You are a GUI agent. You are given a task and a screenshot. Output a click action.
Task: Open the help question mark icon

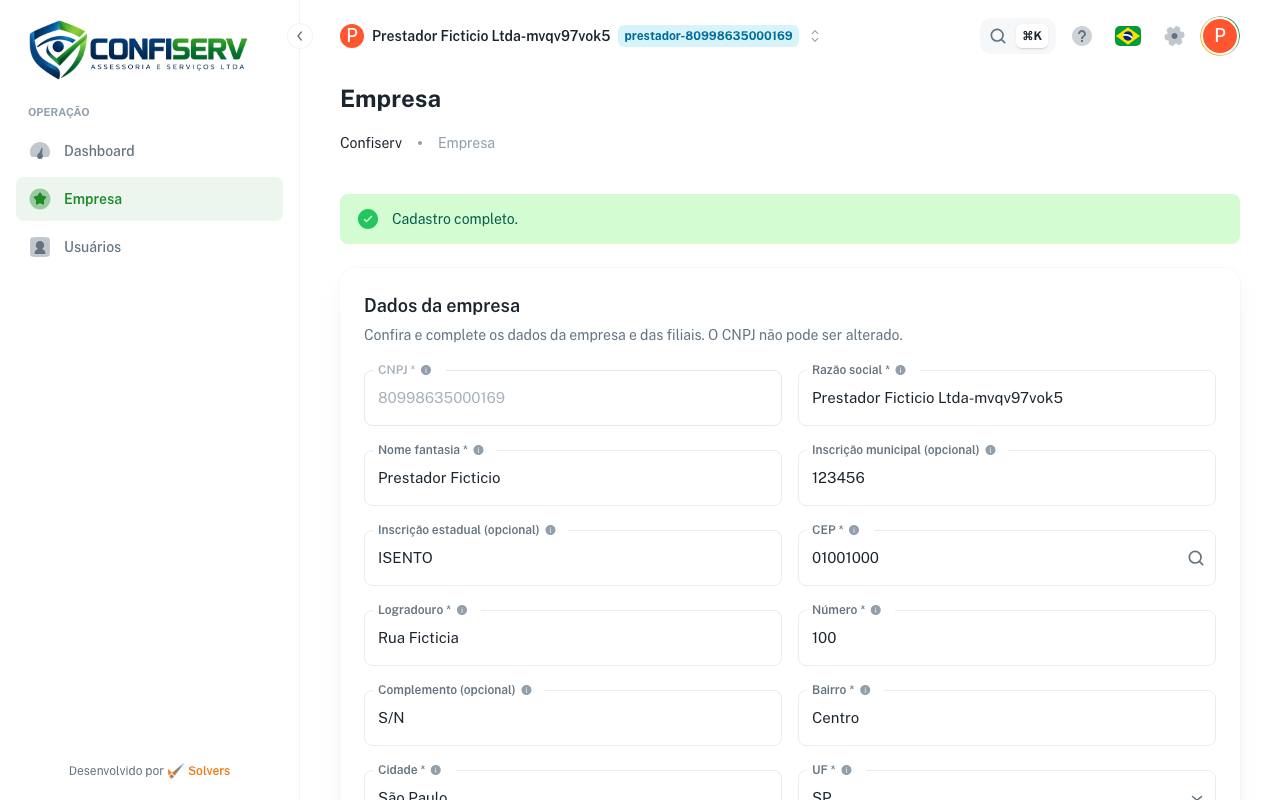tap(1082, 36)
